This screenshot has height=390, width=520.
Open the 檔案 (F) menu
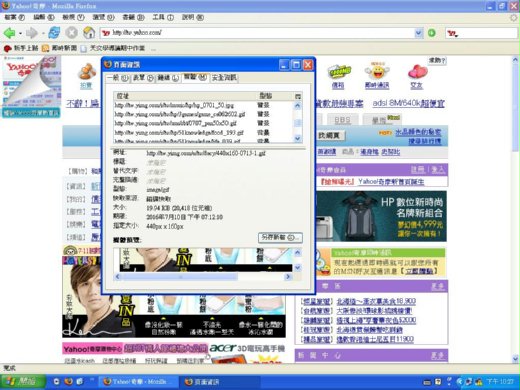15,17
